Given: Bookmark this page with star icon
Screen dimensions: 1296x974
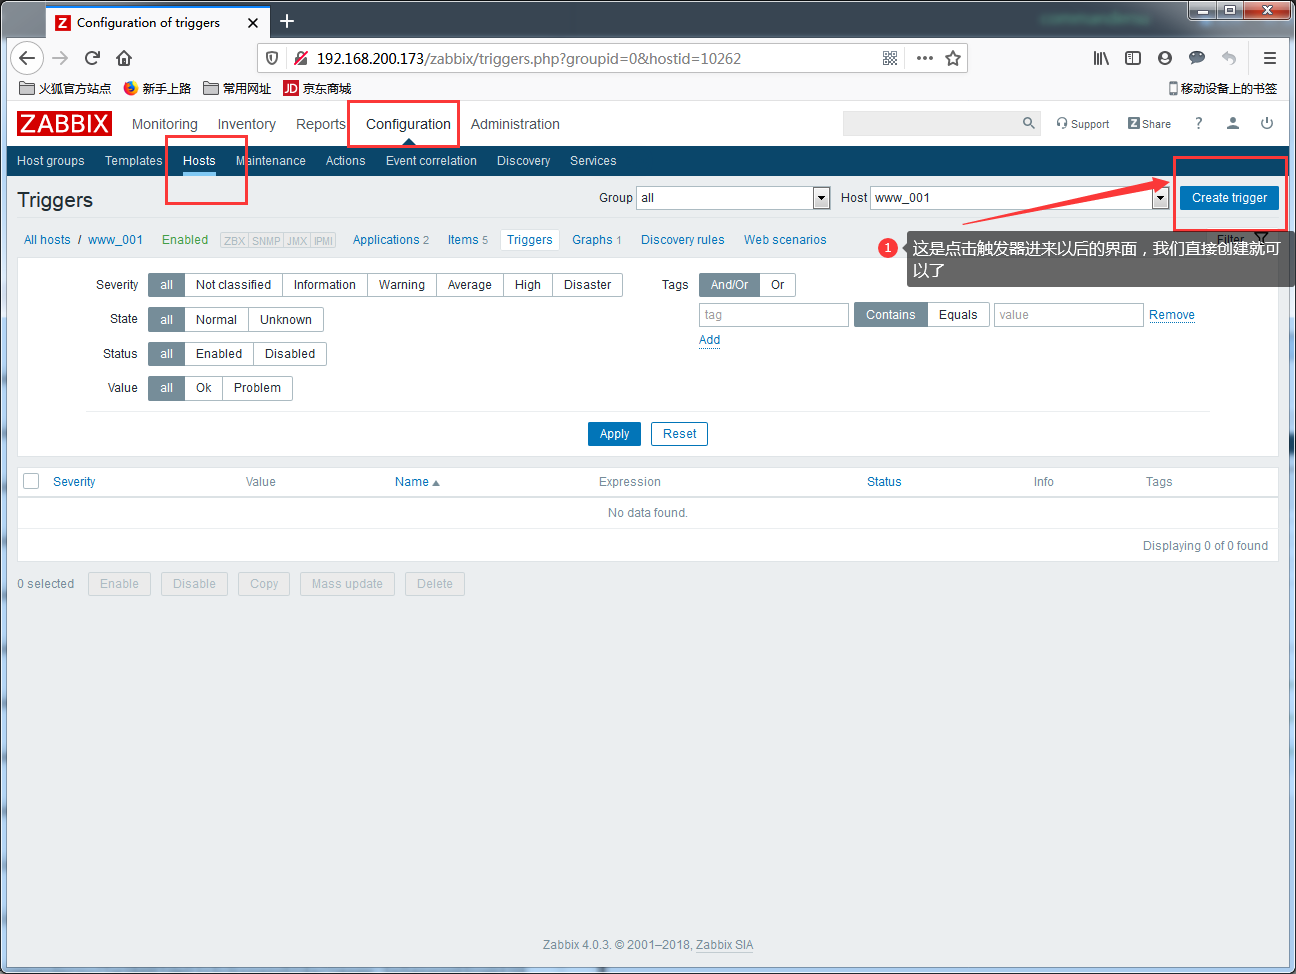Looking at the screenshot, I should pyautogui.click(x=953, y=58).
